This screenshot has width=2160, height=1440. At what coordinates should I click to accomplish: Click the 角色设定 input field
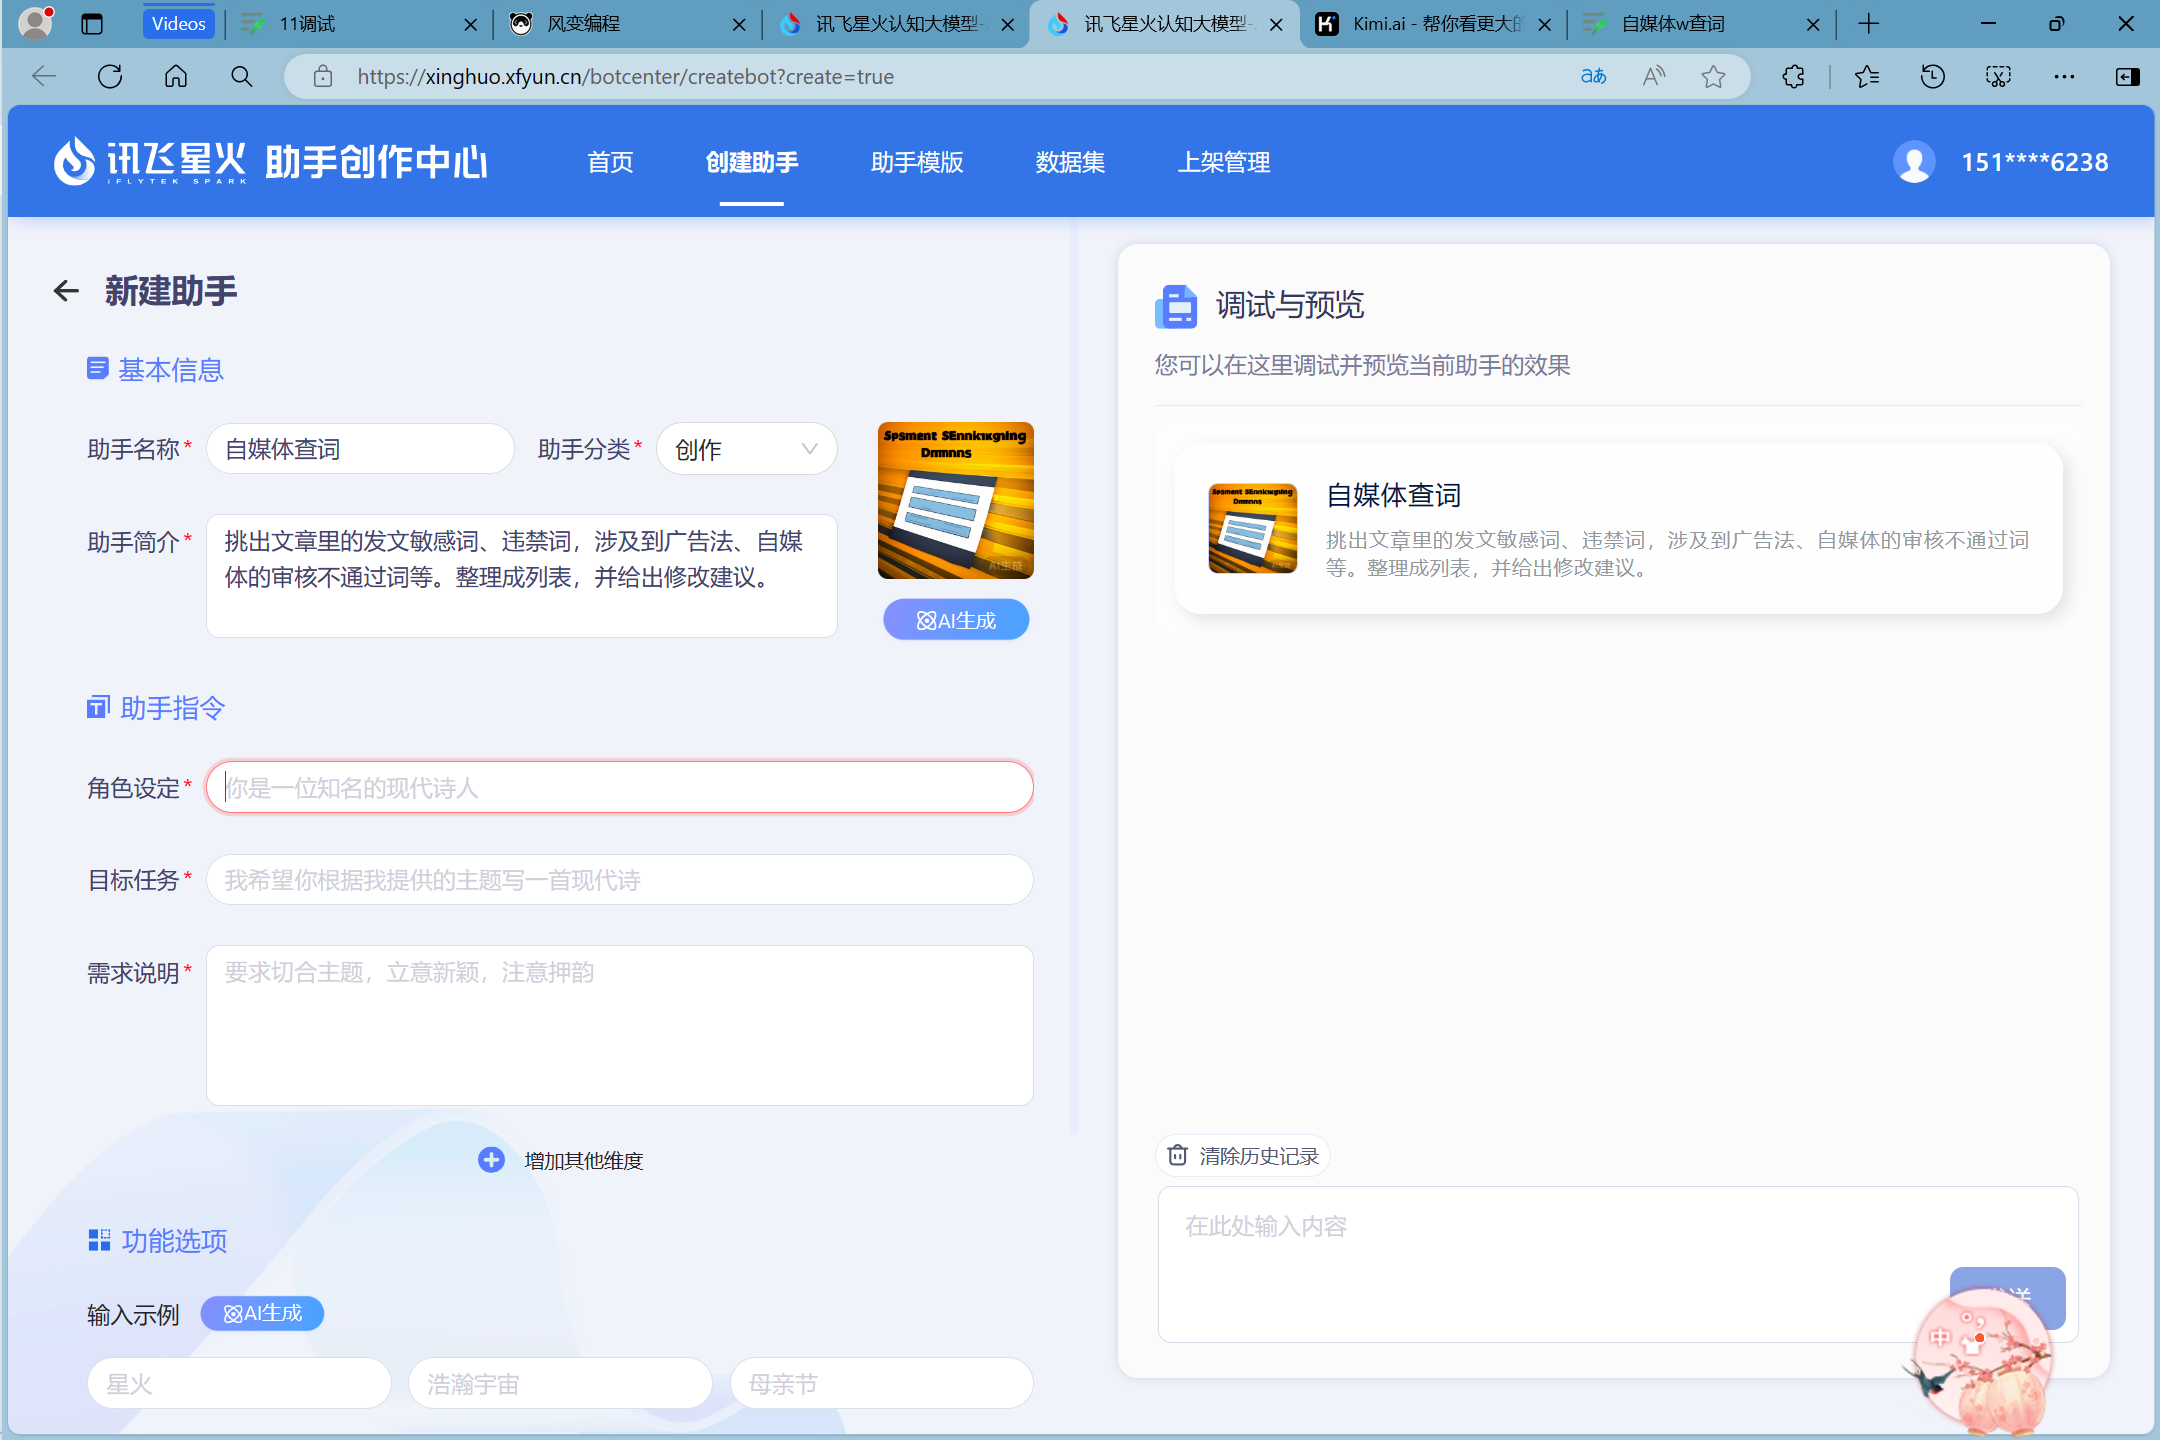pos(619,788)
